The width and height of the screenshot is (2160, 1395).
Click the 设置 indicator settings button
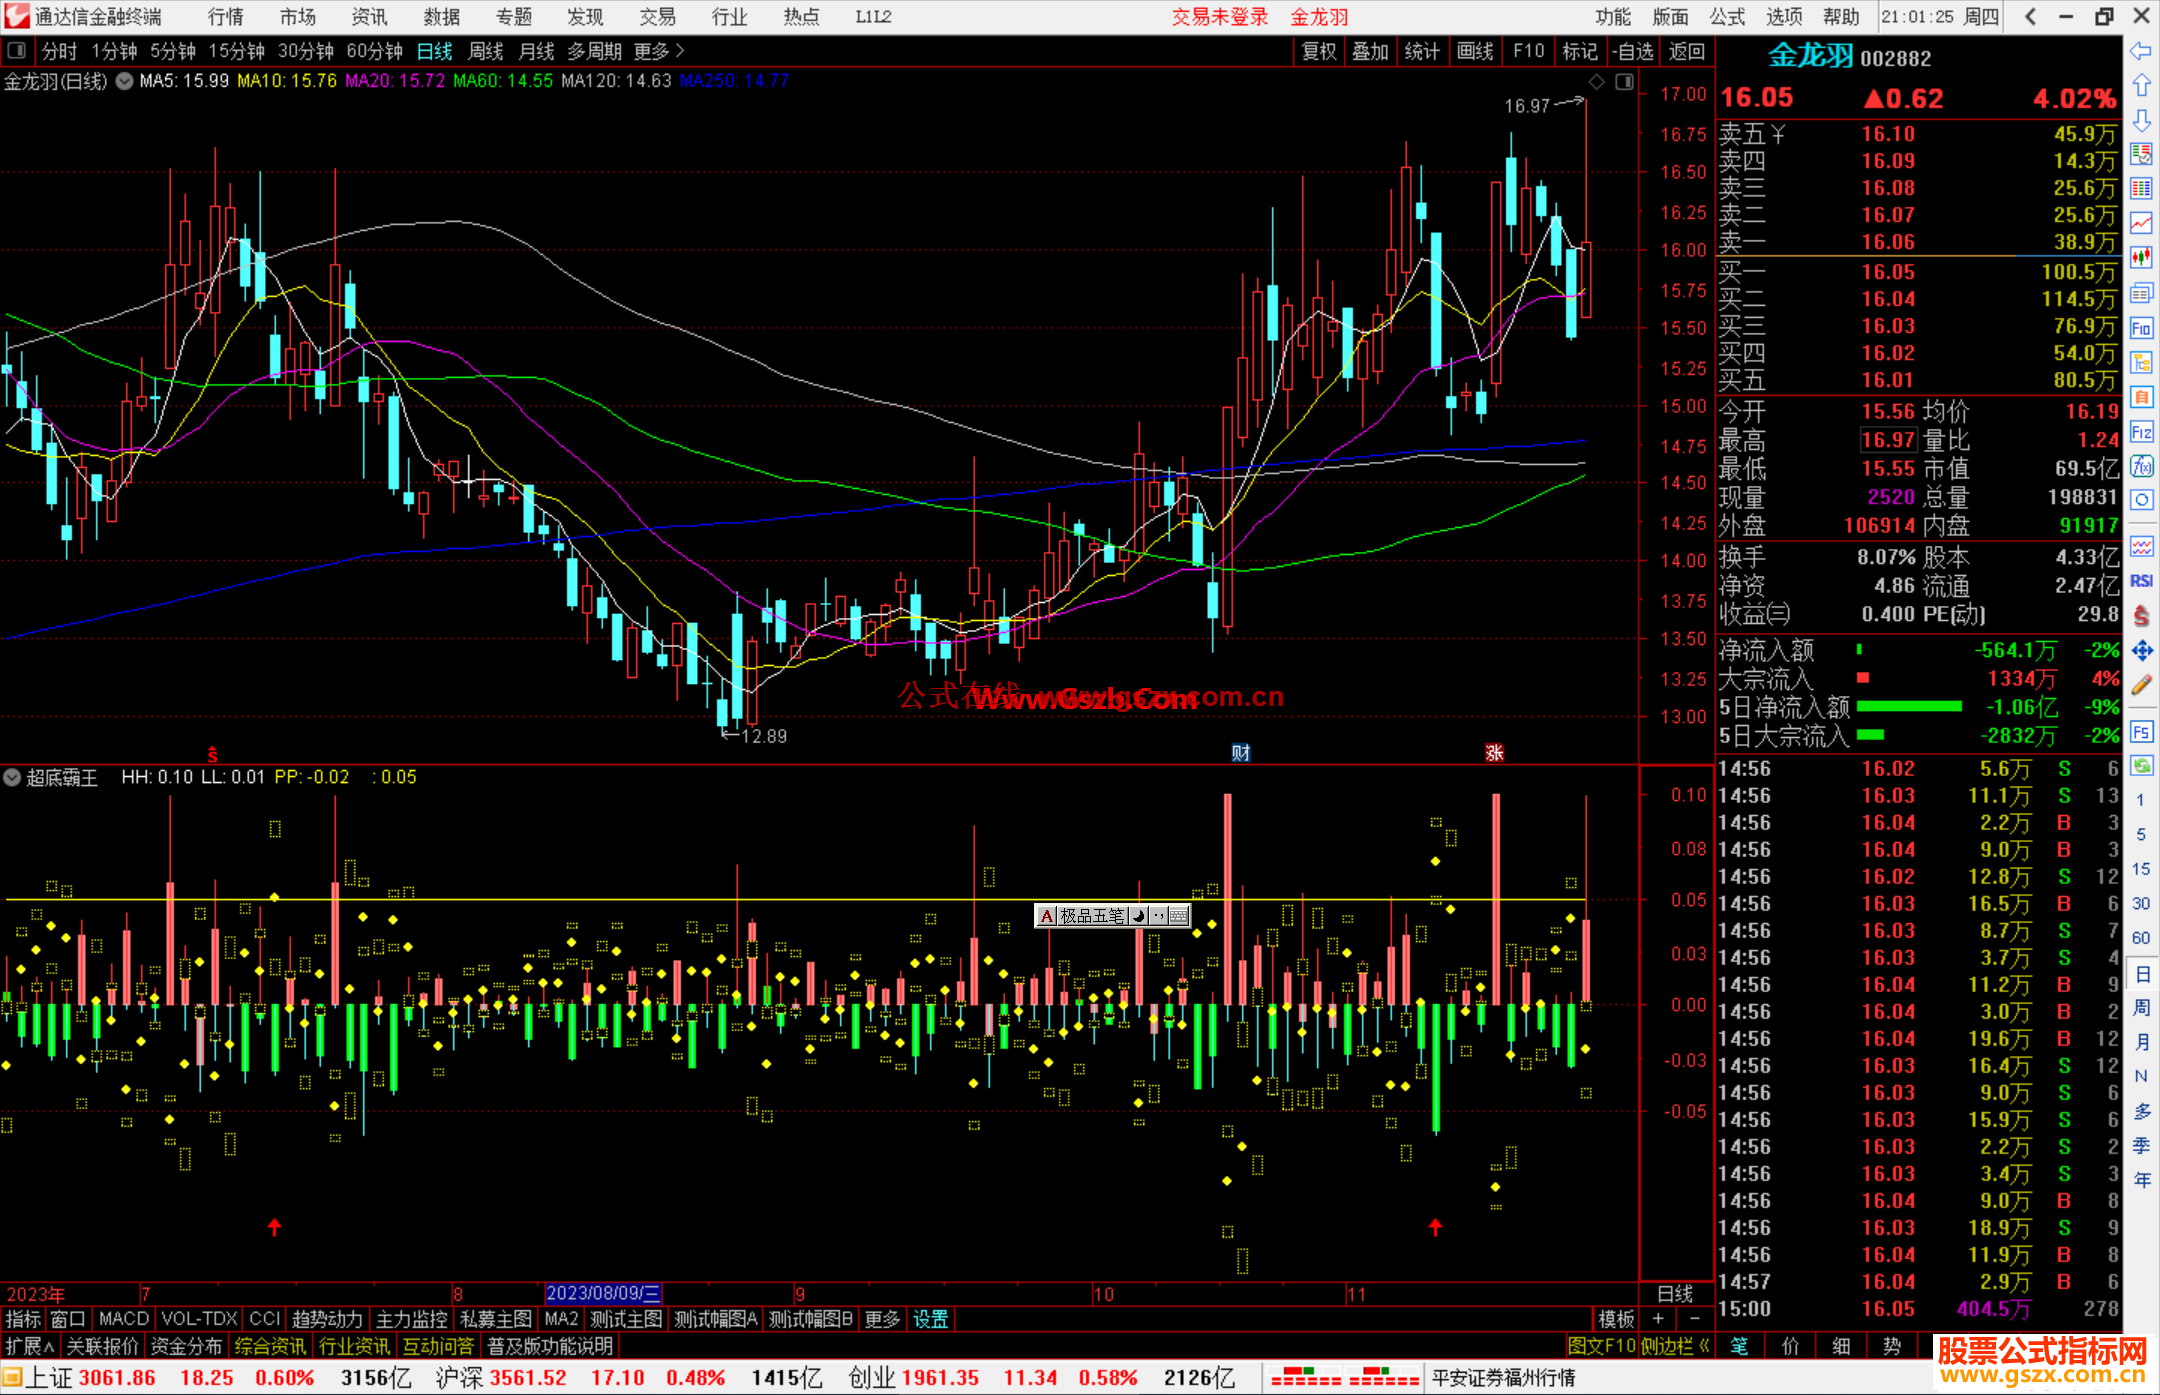click(x=930, y=1319)
